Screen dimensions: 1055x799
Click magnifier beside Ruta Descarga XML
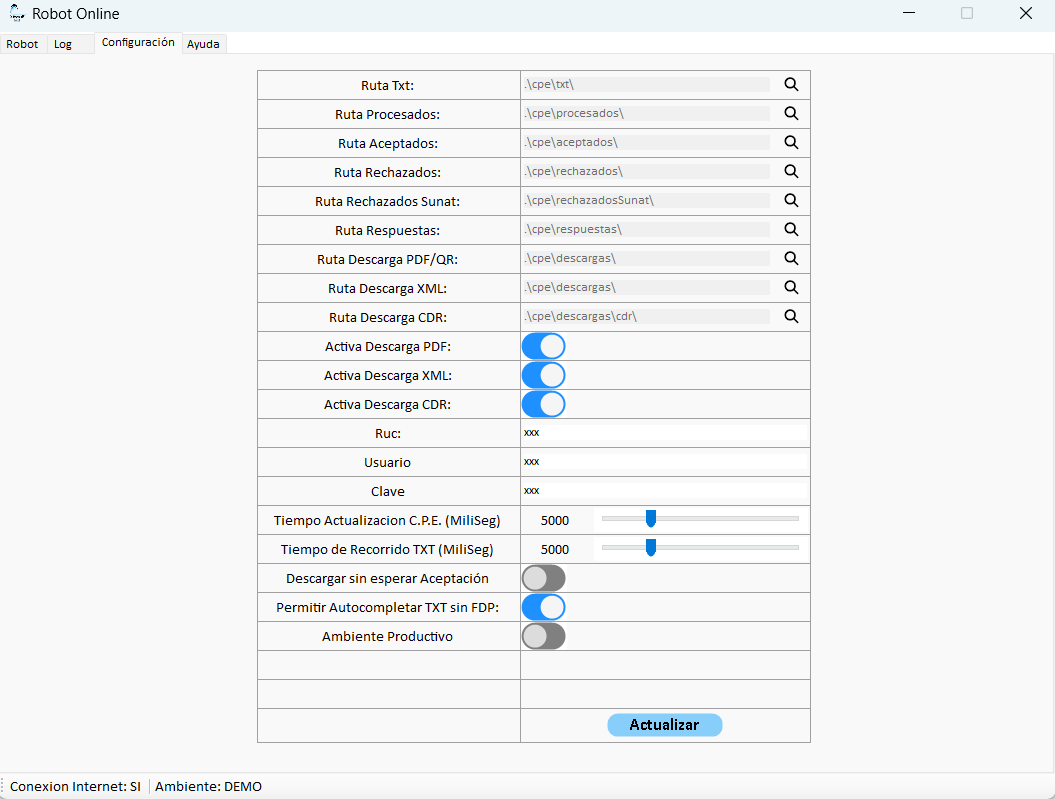pos(791,287)
